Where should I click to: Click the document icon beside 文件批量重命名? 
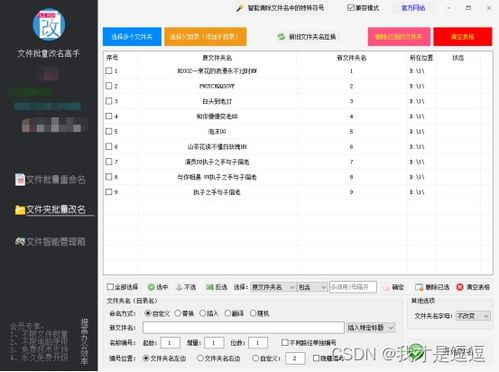20,180
